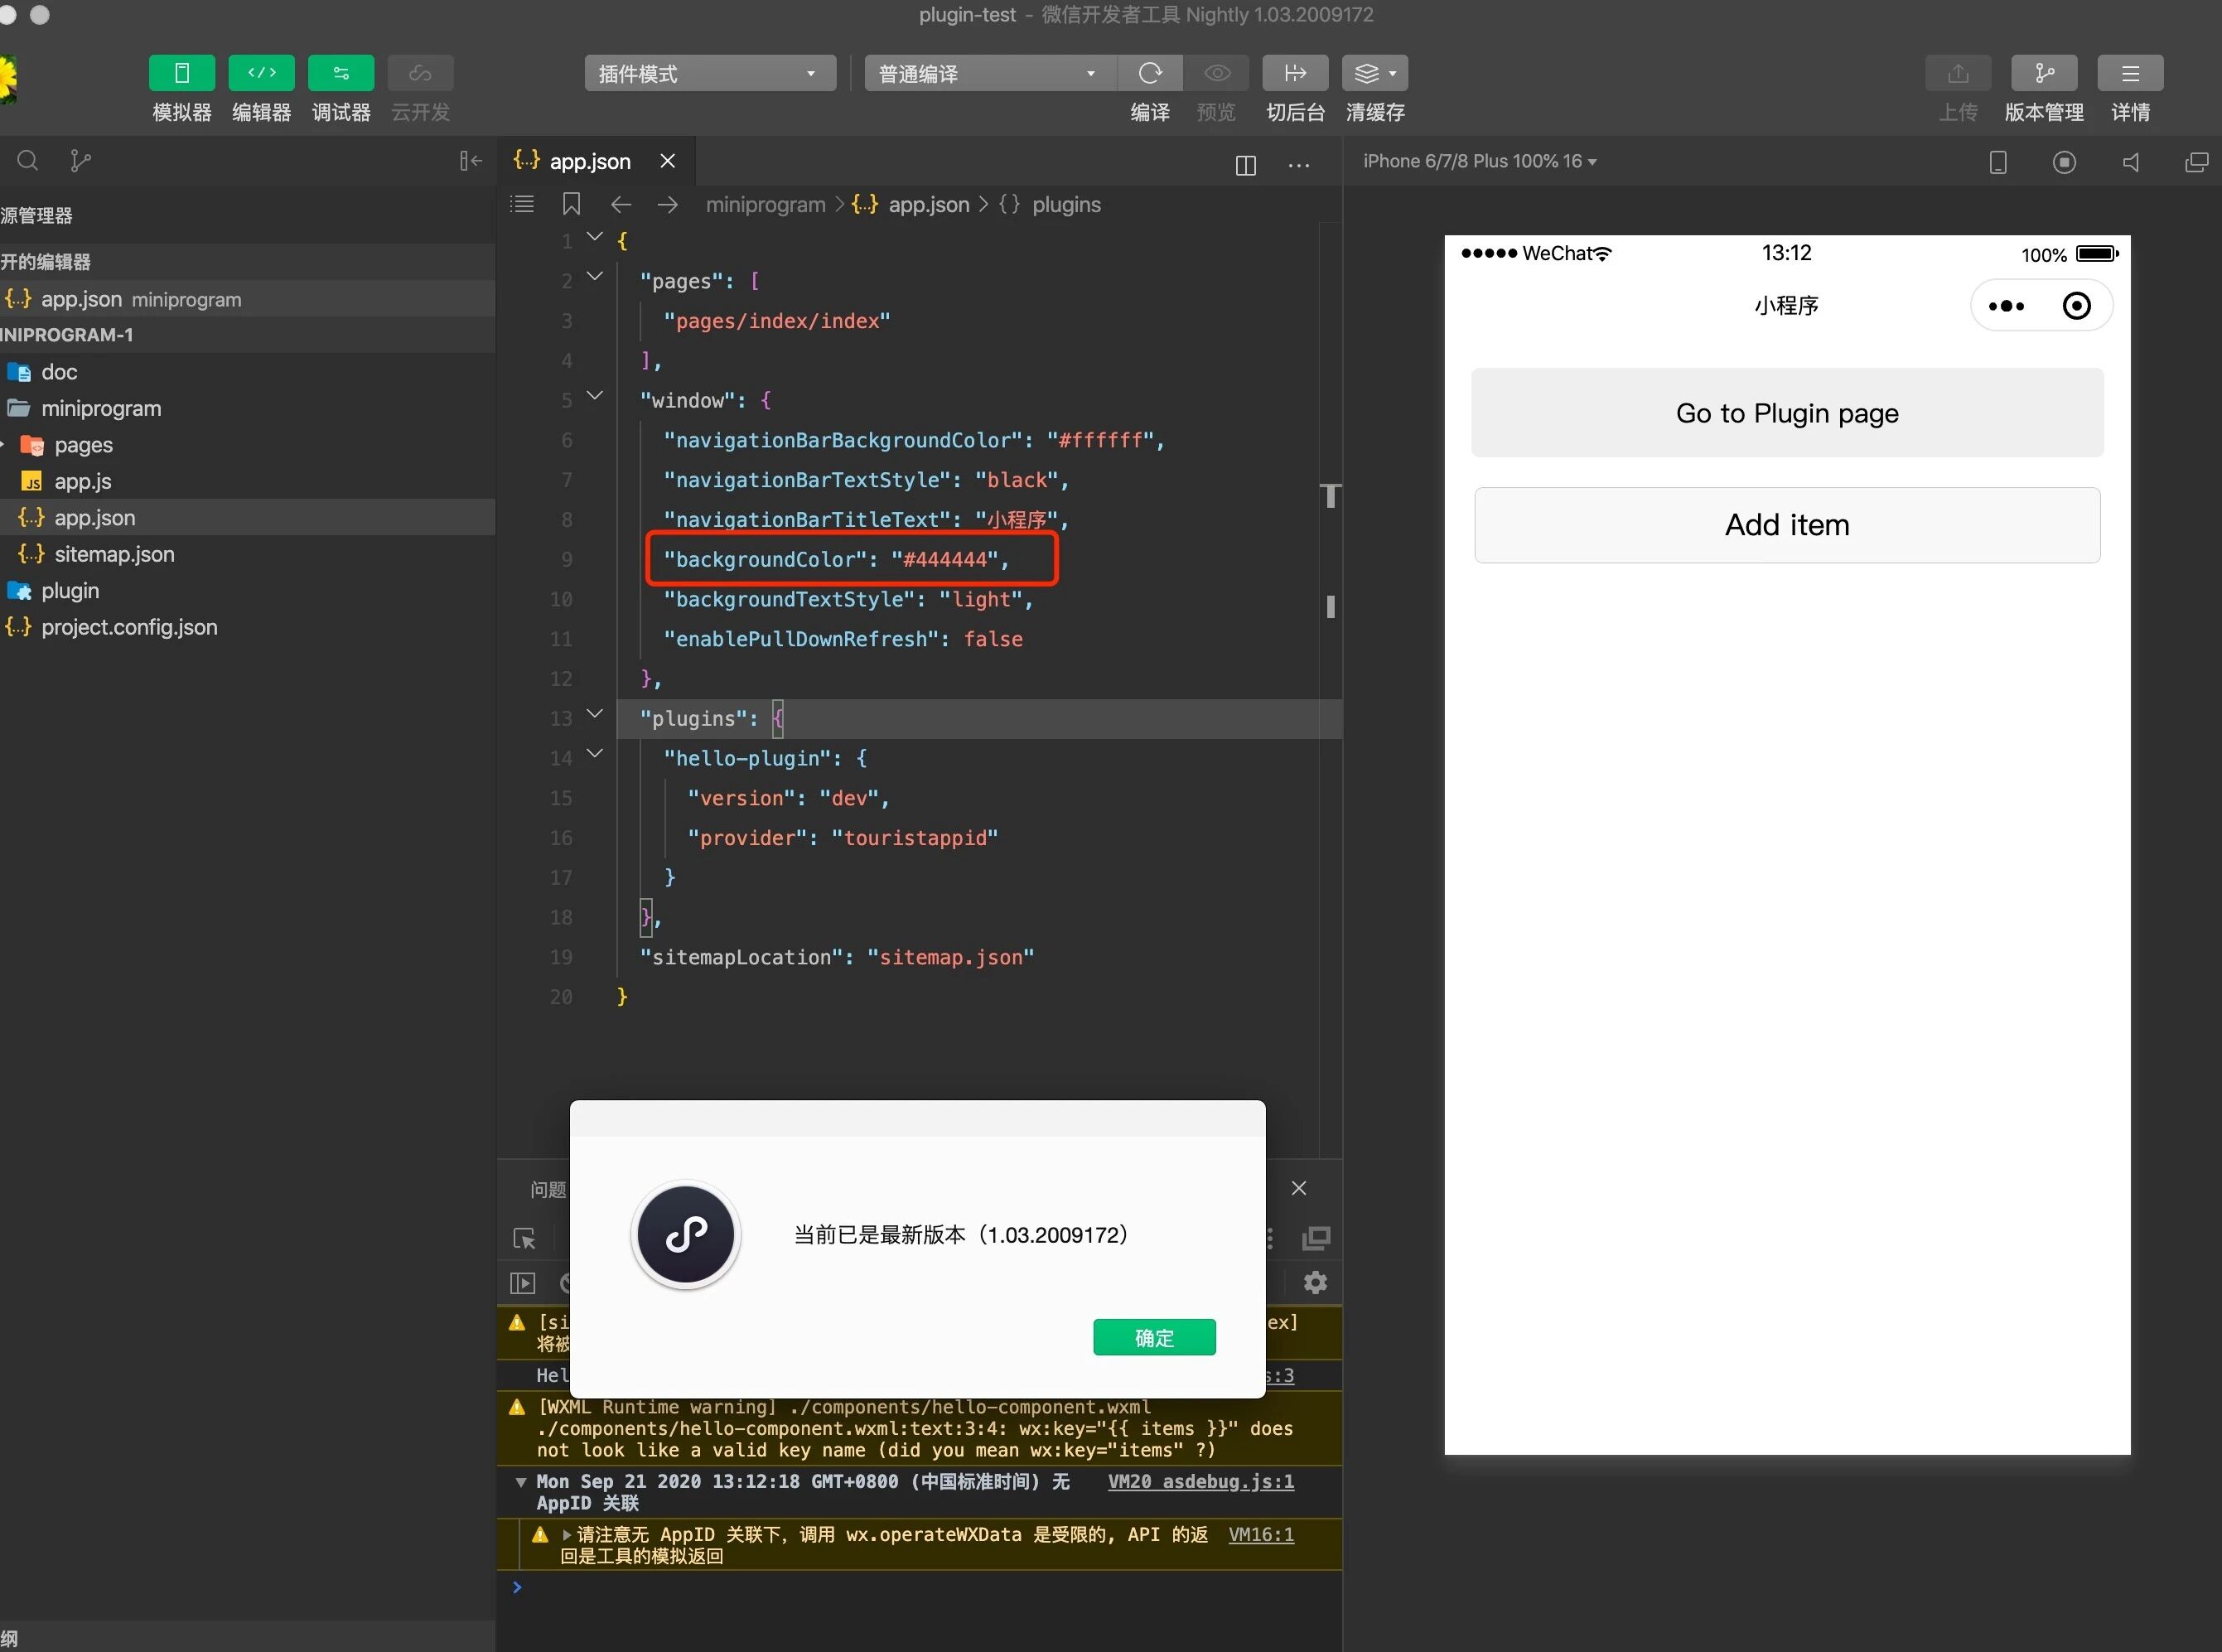Image resolution: width=2222 pixels, height=1652 pixels.
Task: Confirm the version dialog with 确定
Action: point(1153,1337)
